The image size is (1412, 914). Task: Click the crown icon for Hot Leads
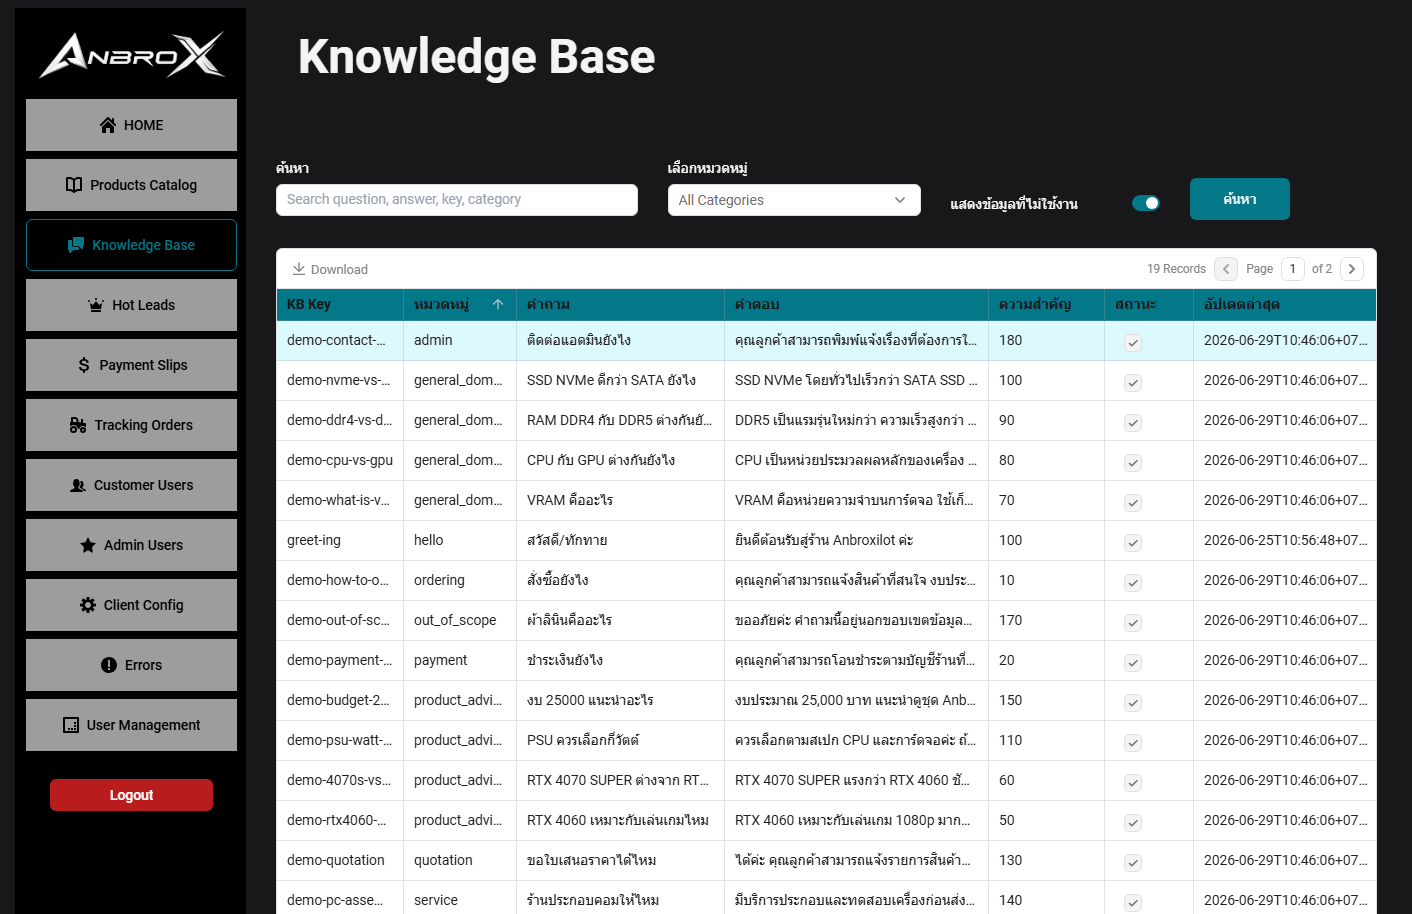[x=96, y=305]
